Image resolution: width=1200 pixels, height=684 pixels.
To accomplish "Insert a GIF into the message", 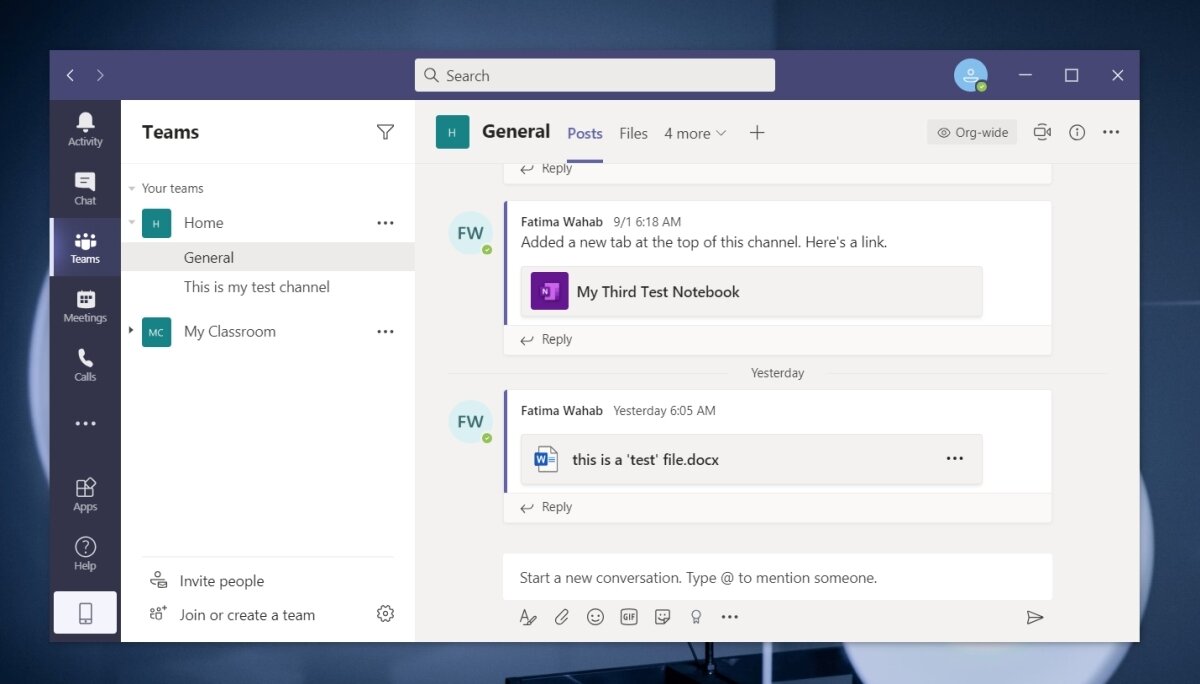I will point(629,617).
